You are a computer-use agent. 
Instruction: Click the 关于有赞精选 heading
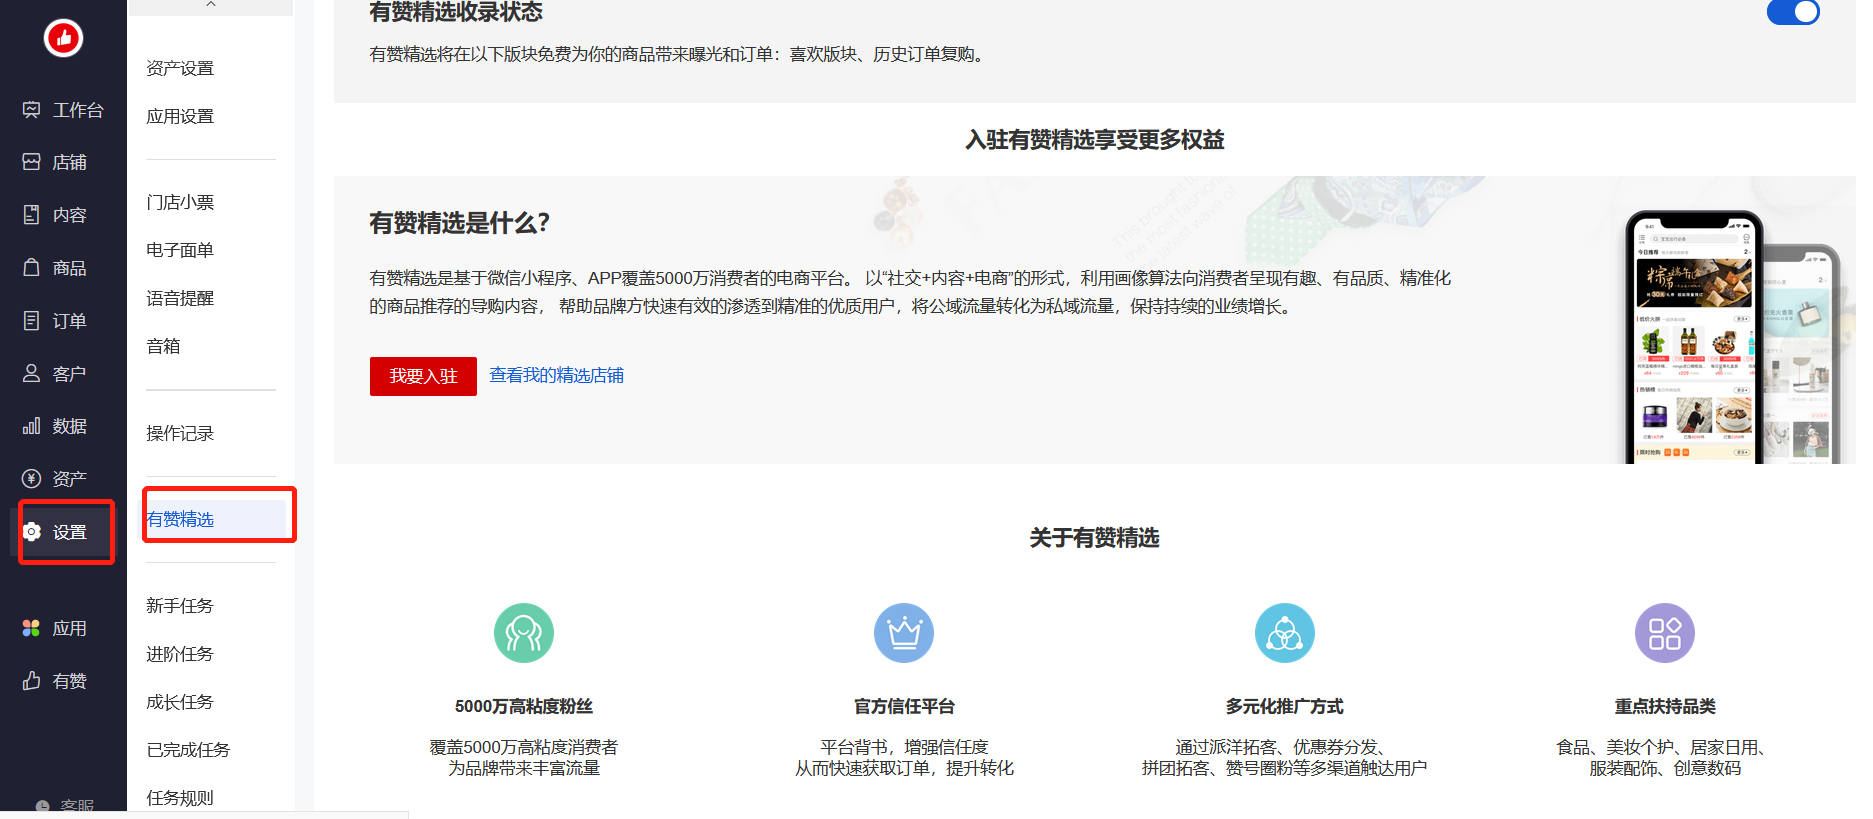(x=1095, y=538)
